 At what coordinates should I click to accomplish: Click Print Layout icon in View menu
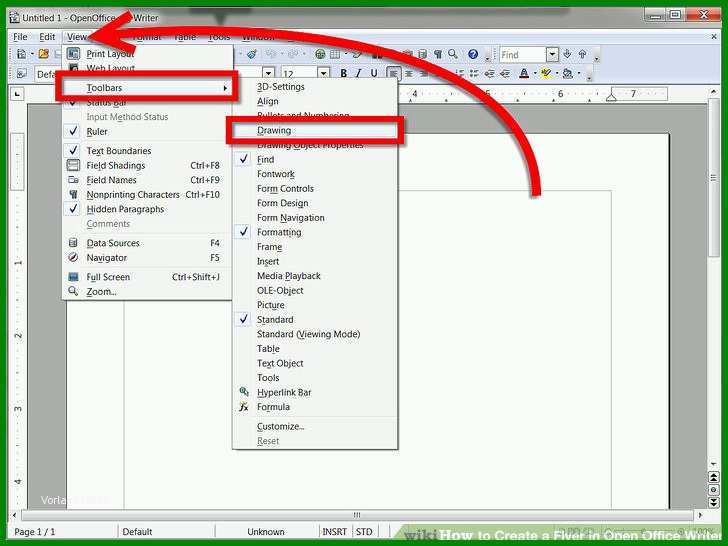[x=73, y=54]
